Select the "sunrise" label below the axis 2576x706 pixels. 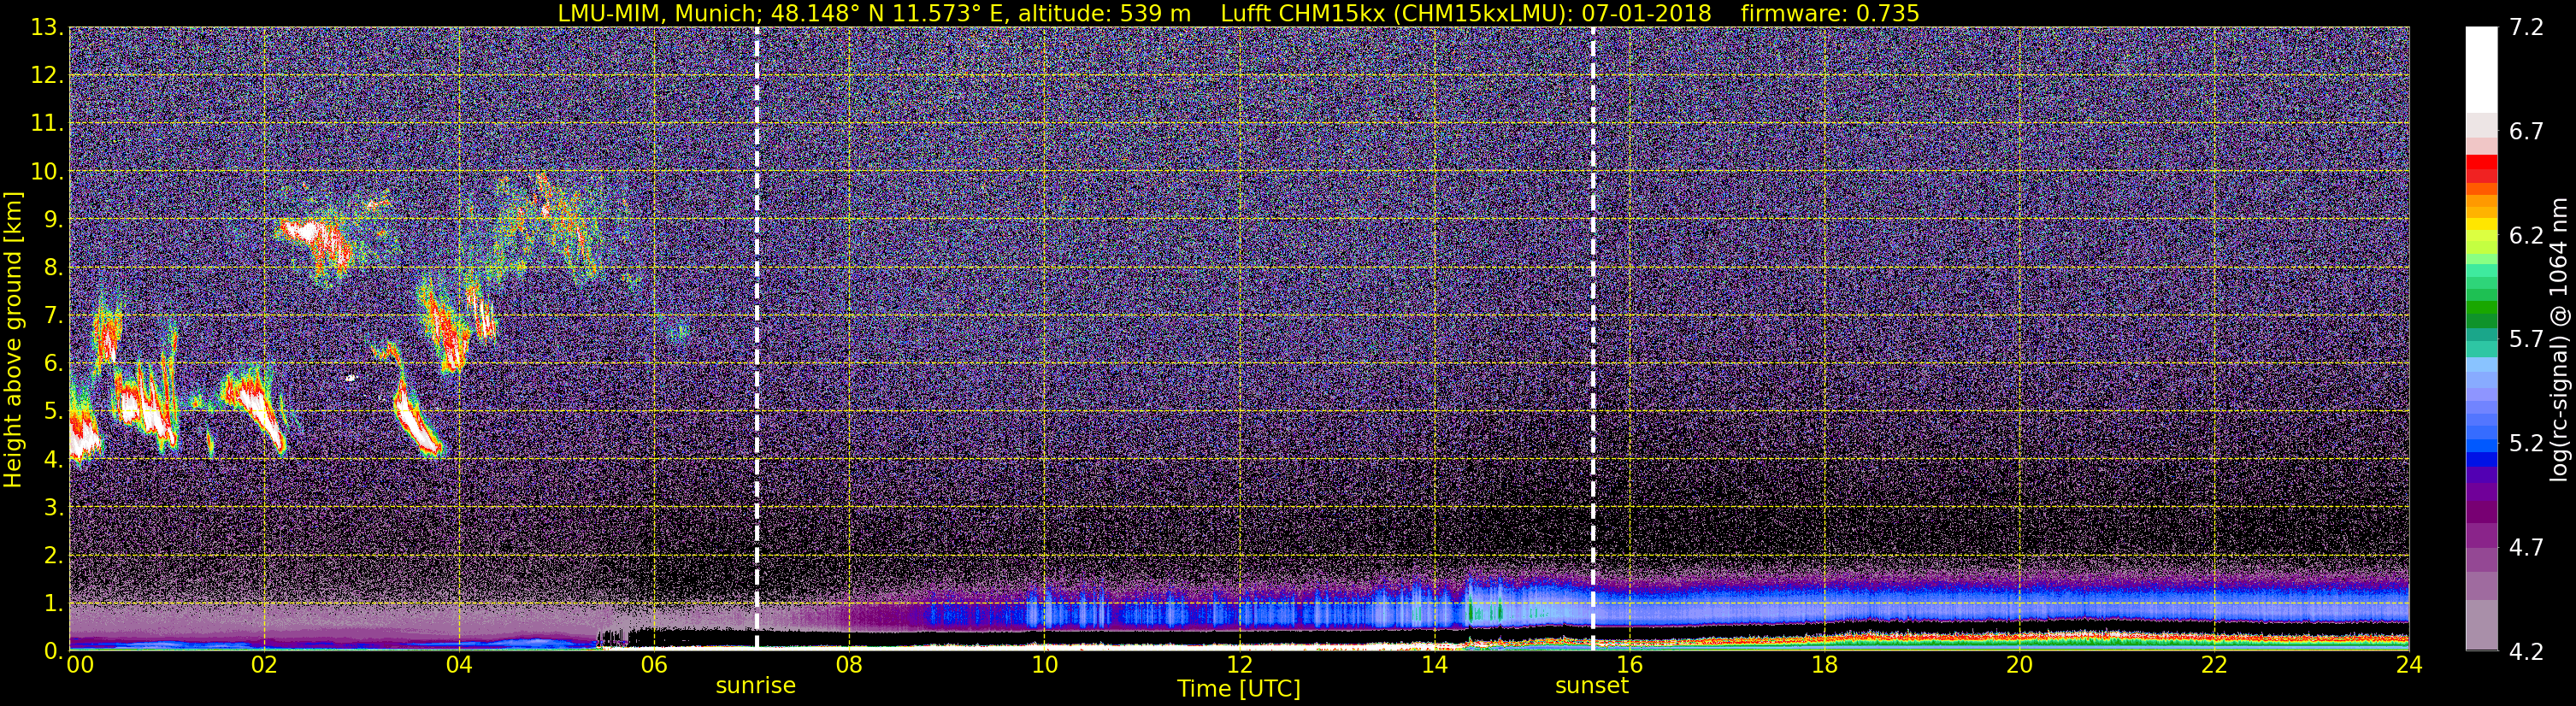click(755, 686)
